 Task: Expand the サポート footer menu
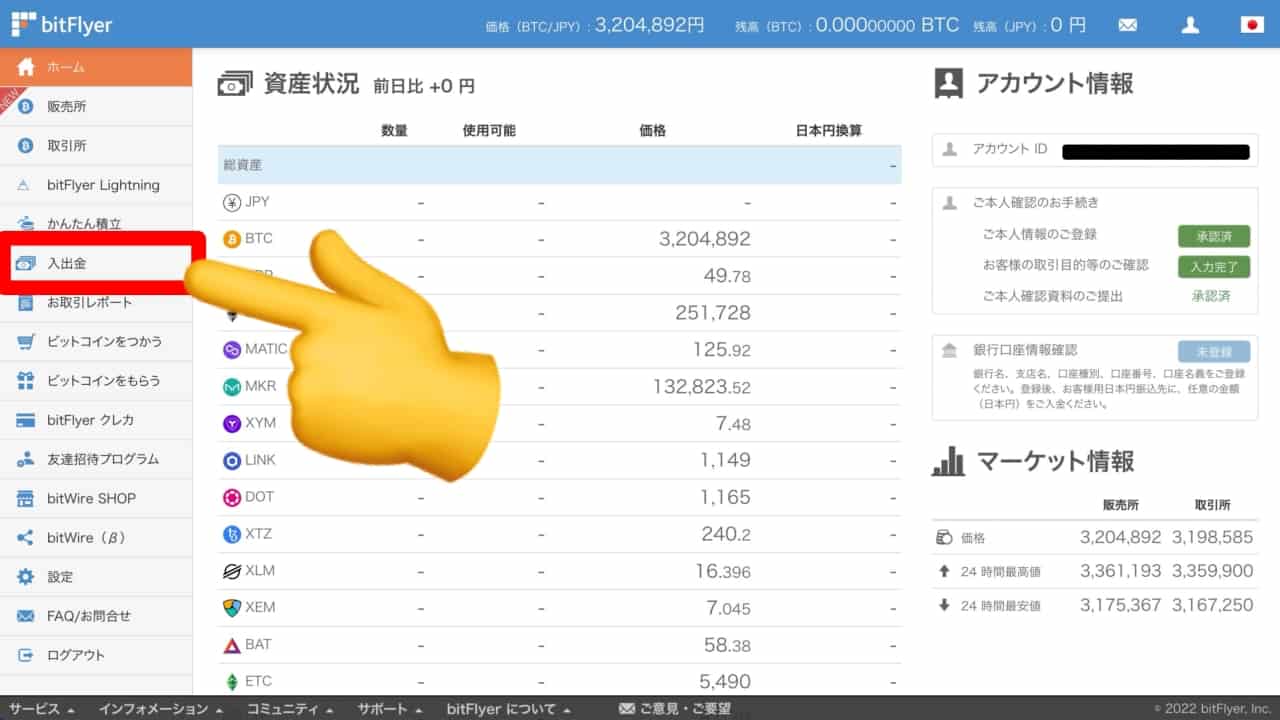[389, 709]
